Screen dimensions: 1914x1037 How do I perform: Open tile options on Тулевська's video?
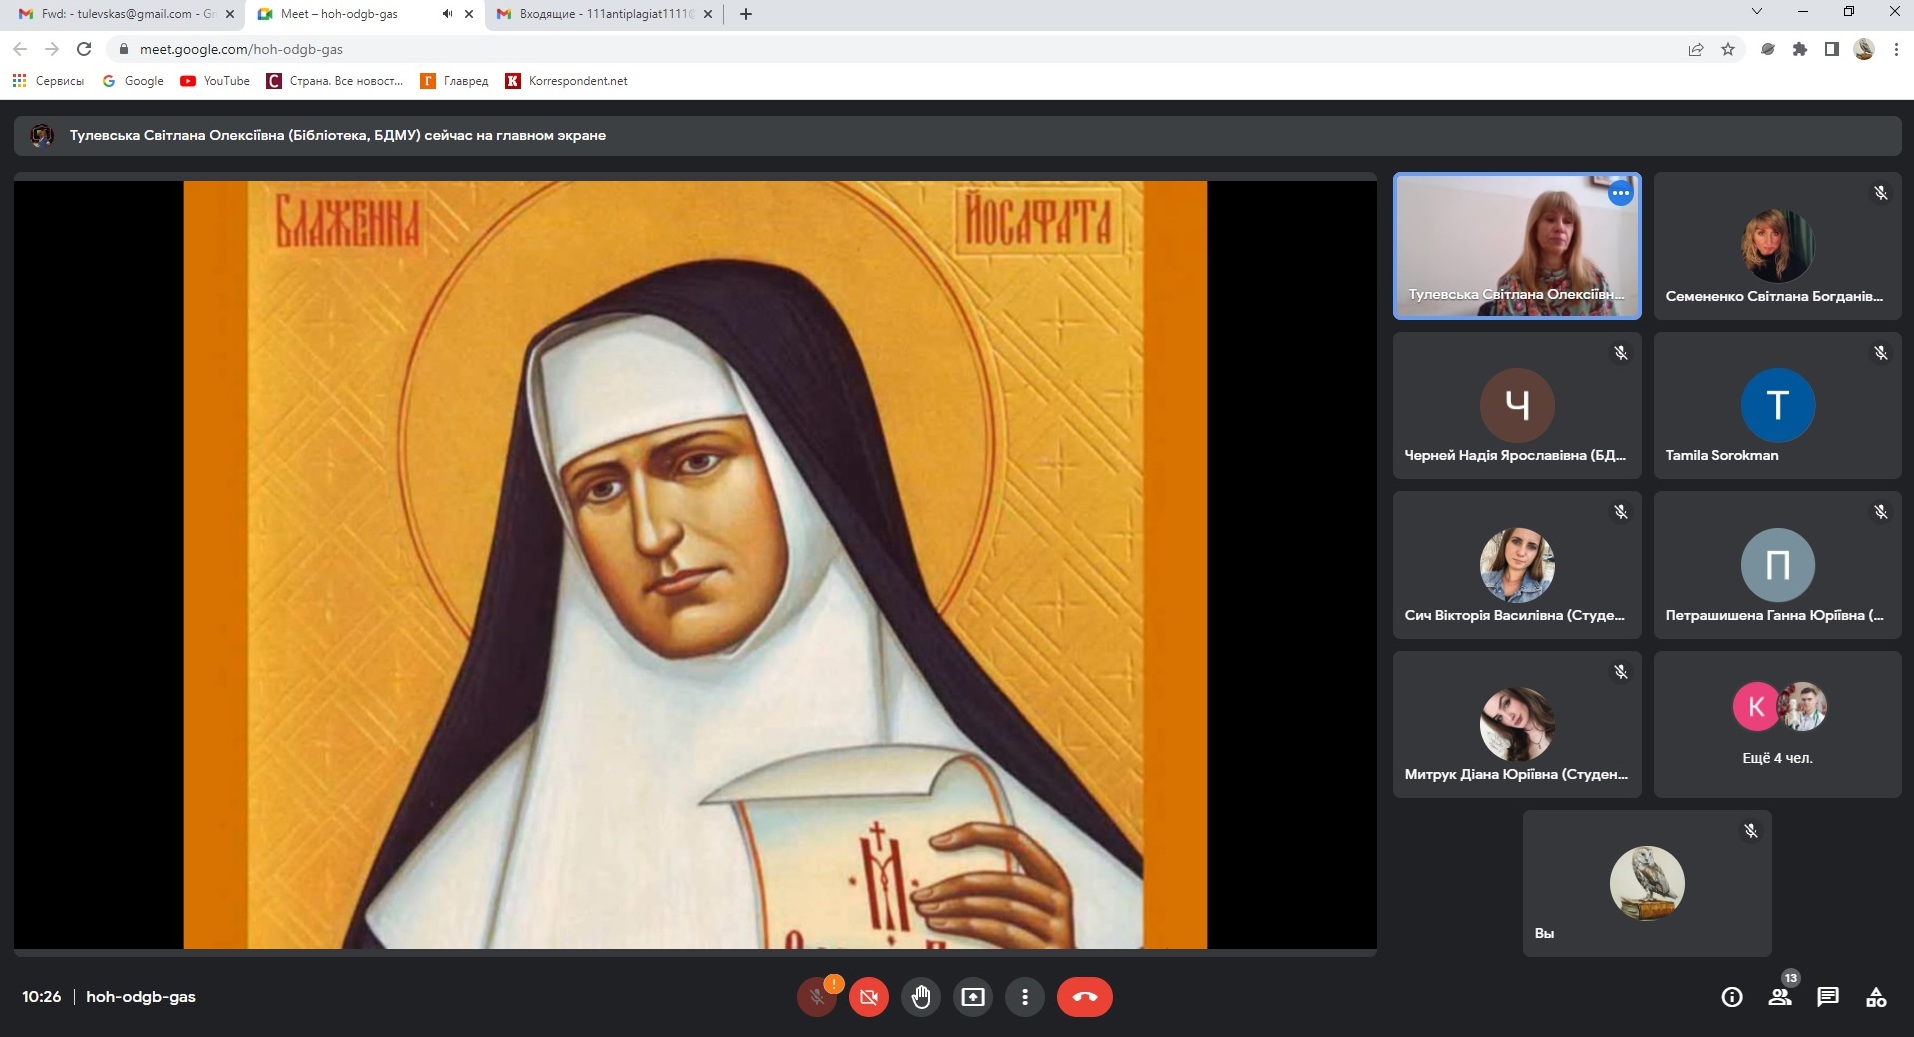point(1620,193)
